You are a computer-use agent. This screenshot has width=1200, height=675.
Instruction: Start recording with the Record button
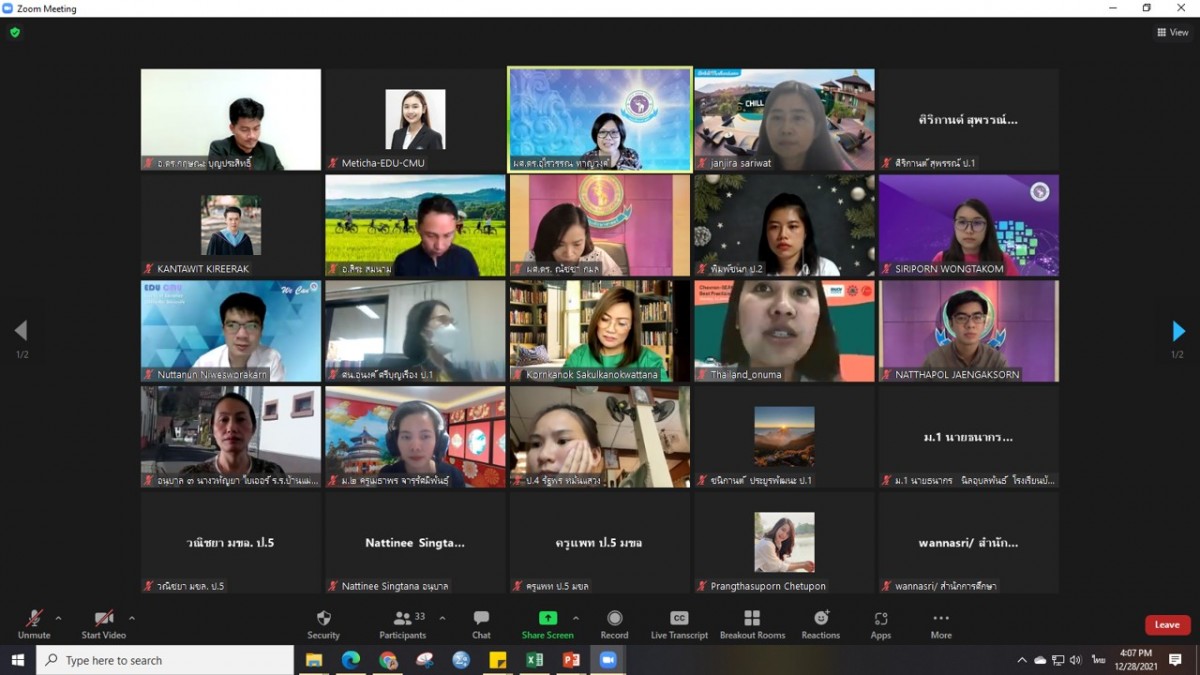point(614,619)
